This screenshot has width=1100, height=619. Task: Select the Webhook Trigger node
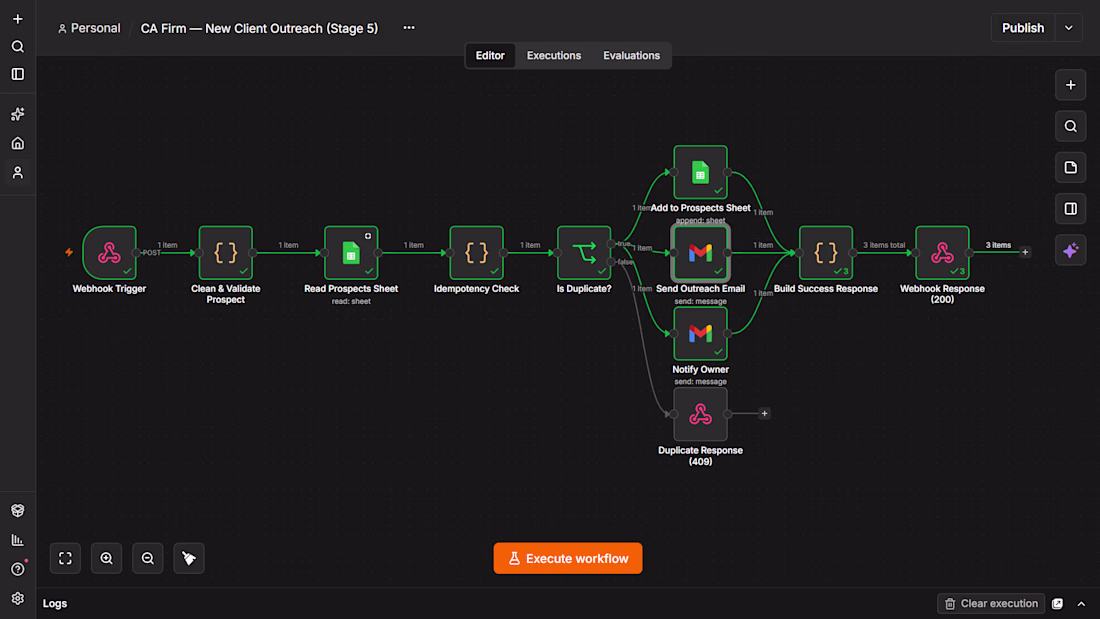tap(109, 253)
